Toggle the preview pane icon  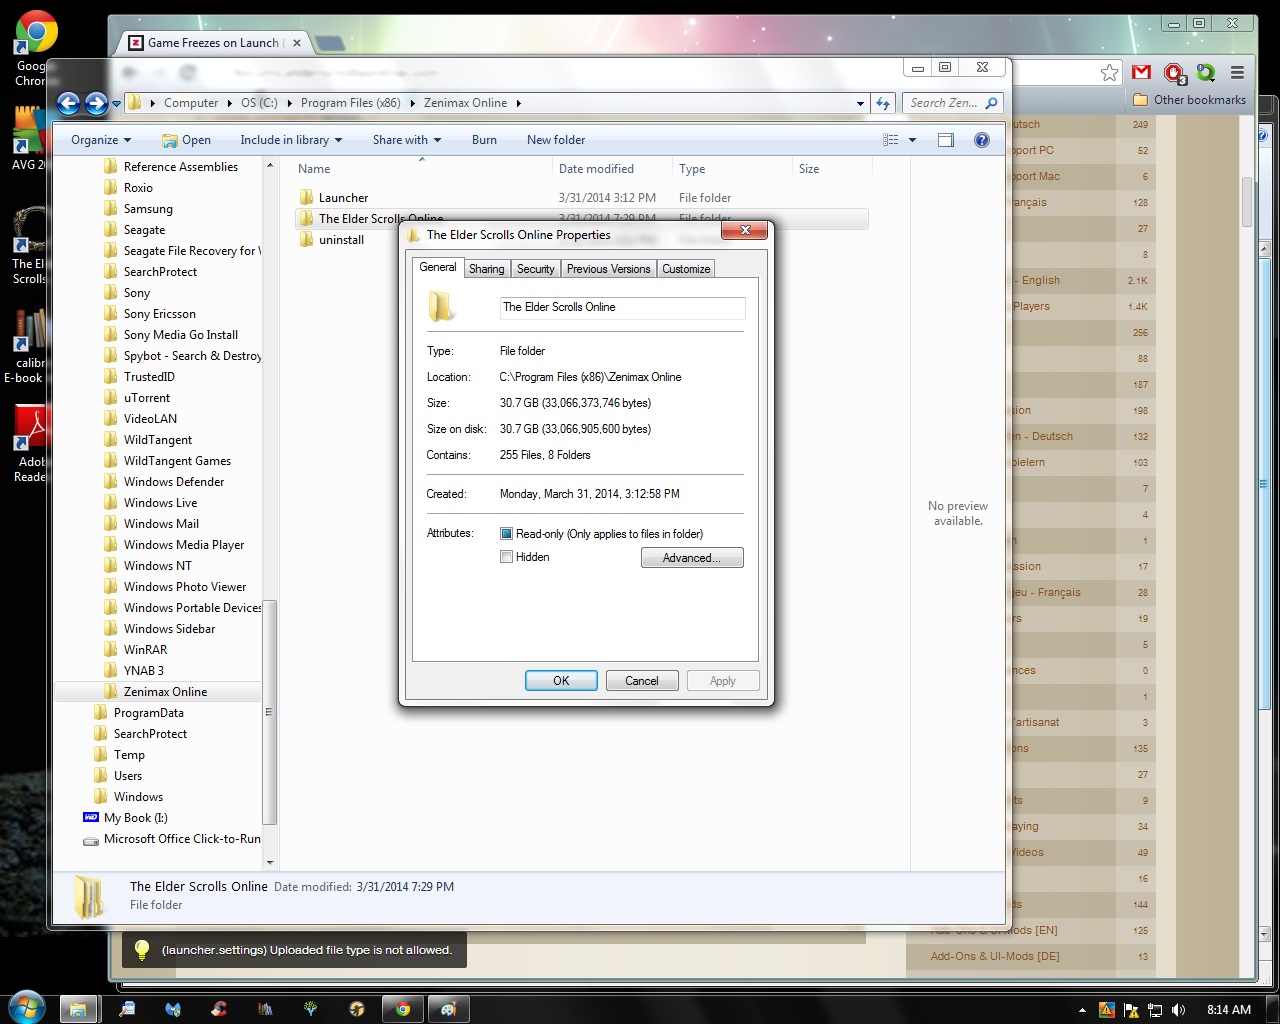946,140
